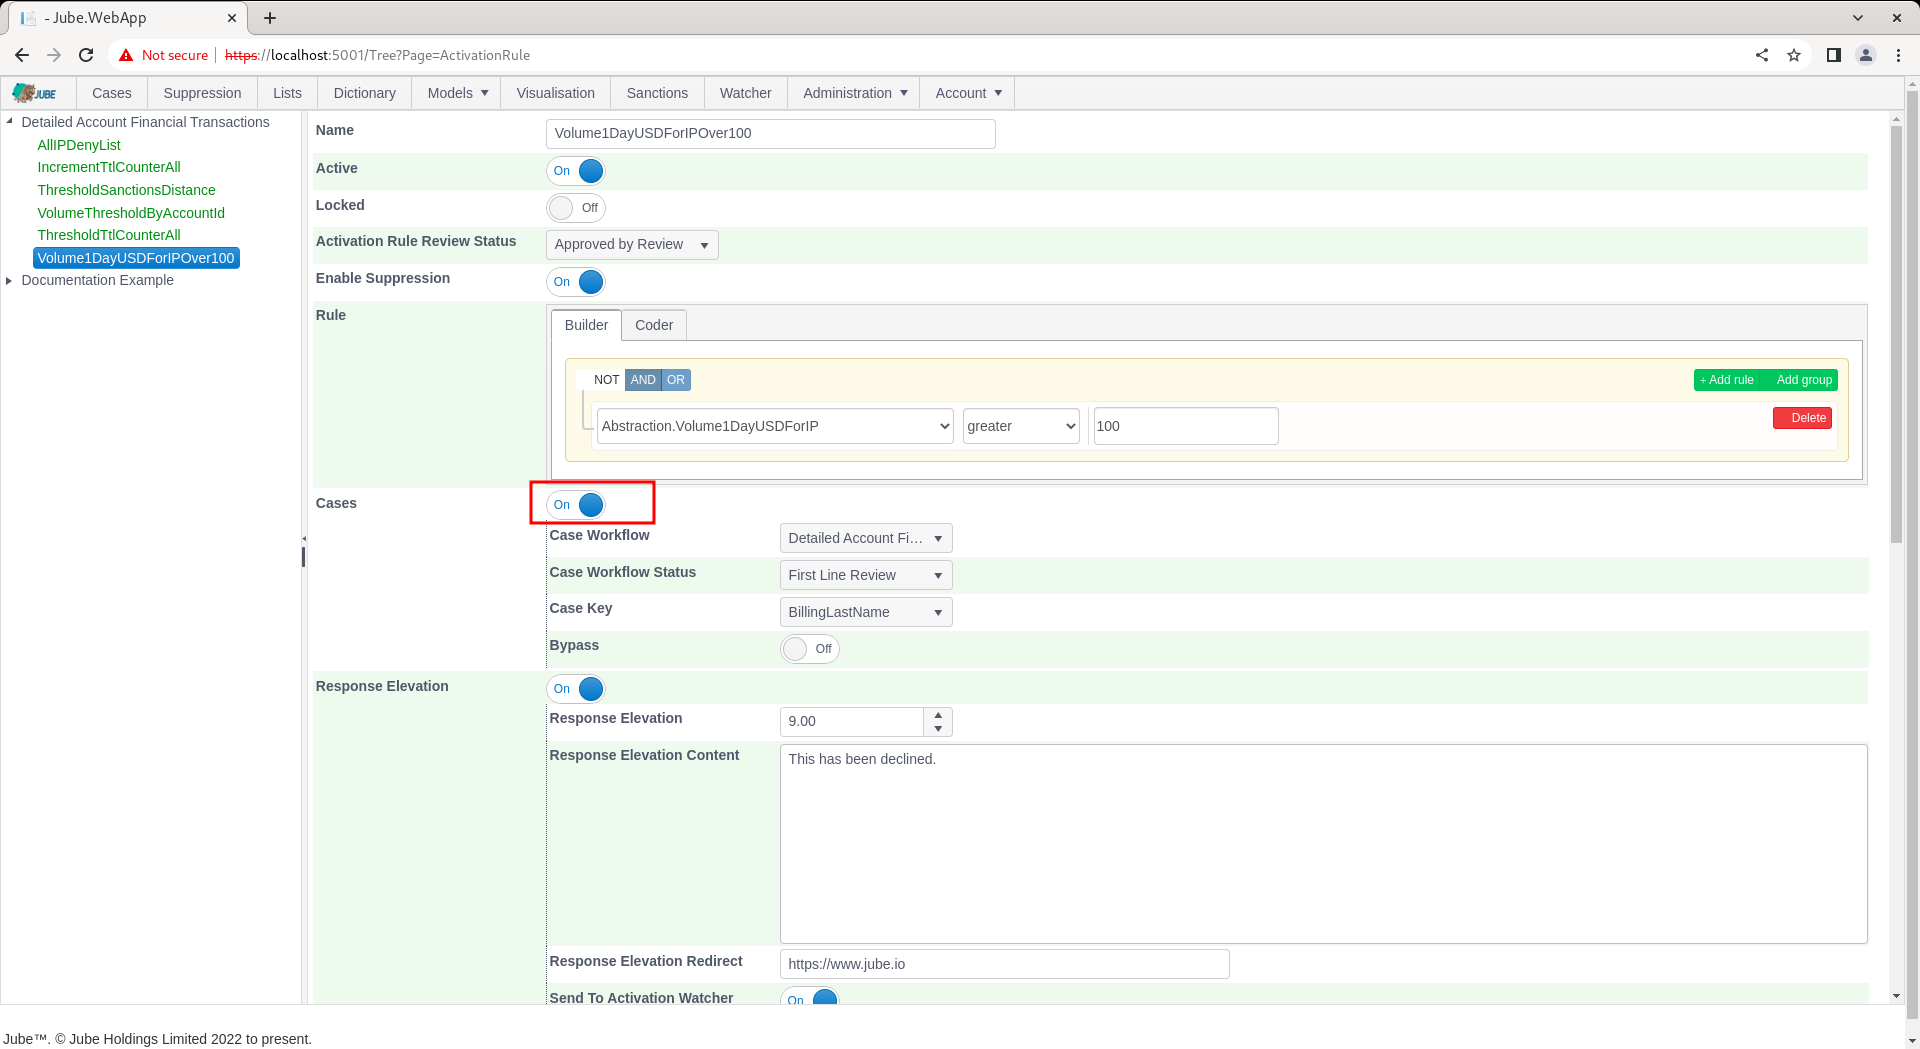
Task: Open the Visualisation menu item
Action: click(x=556, y=93)
